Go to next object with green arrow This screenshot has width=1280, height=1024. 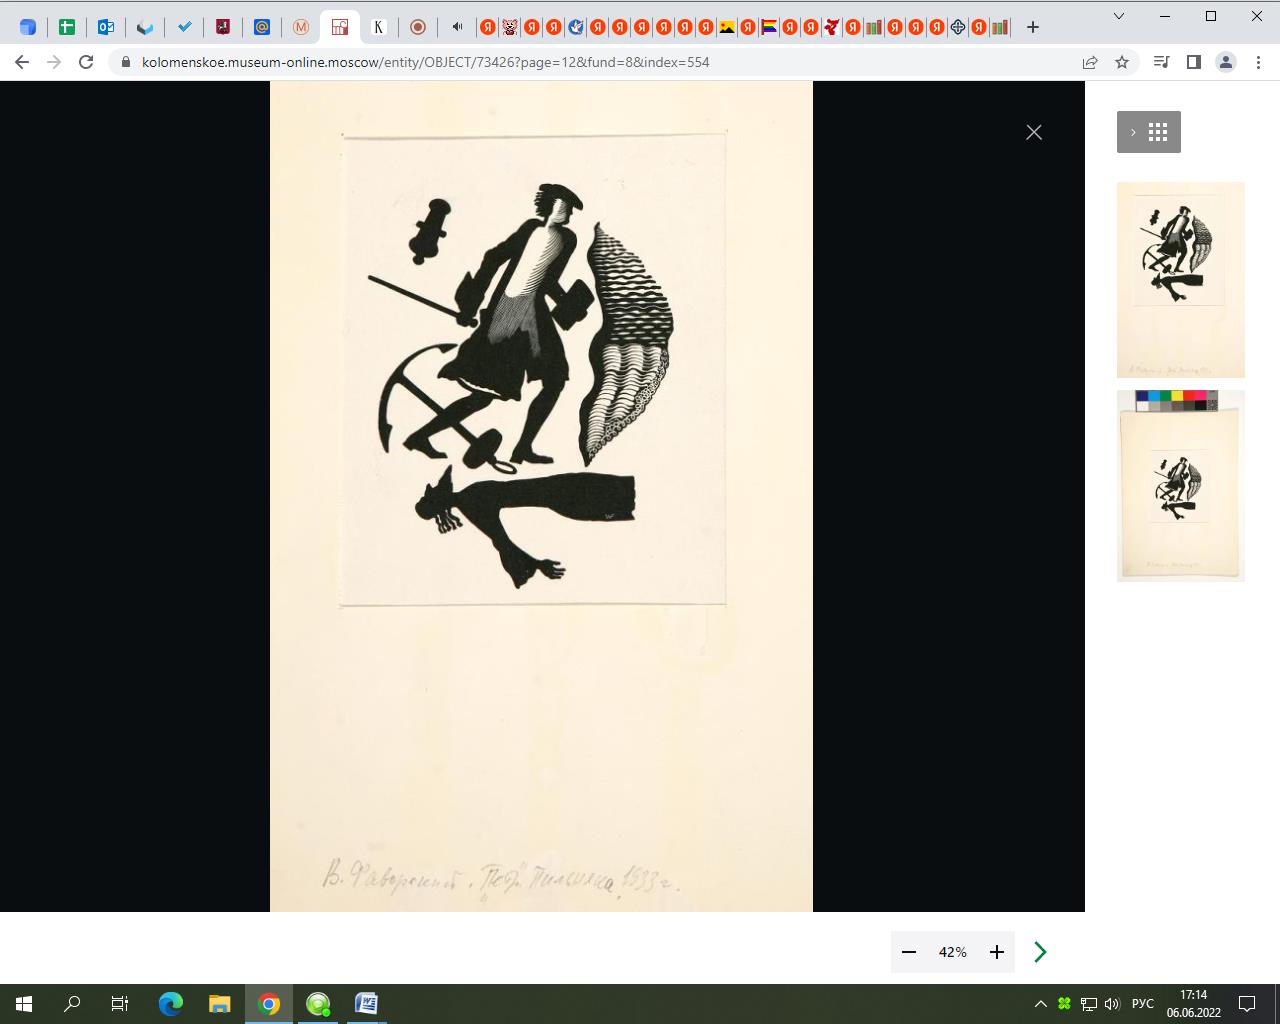(x=1040, y=952)
